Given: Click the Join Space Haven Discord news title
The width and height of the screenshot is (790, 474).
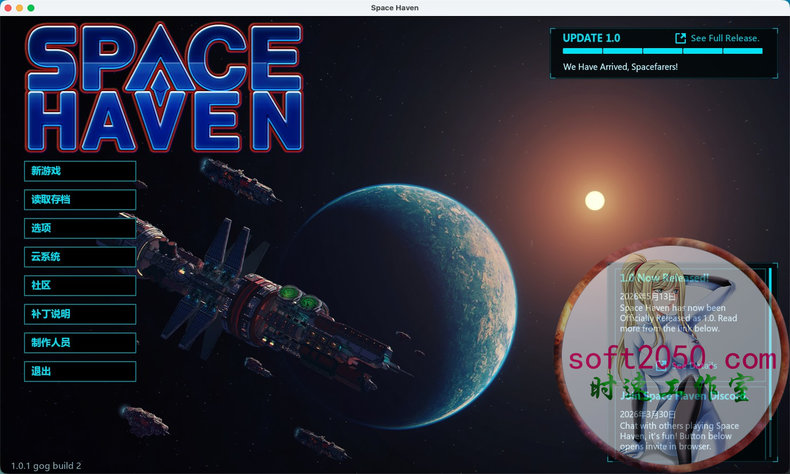Looking at the screenshot, I should point(683,396).
